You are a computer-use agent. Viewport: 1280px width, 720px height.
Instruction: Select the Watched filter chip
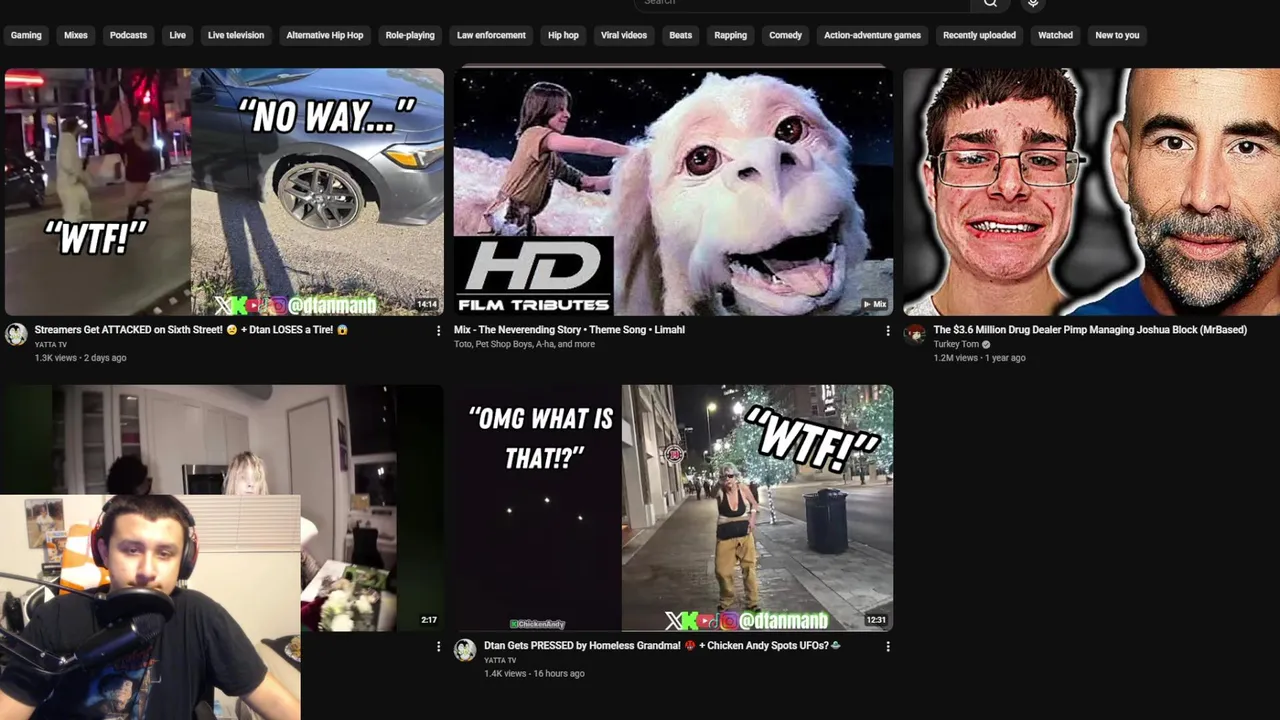click(x=1055, y=35)
